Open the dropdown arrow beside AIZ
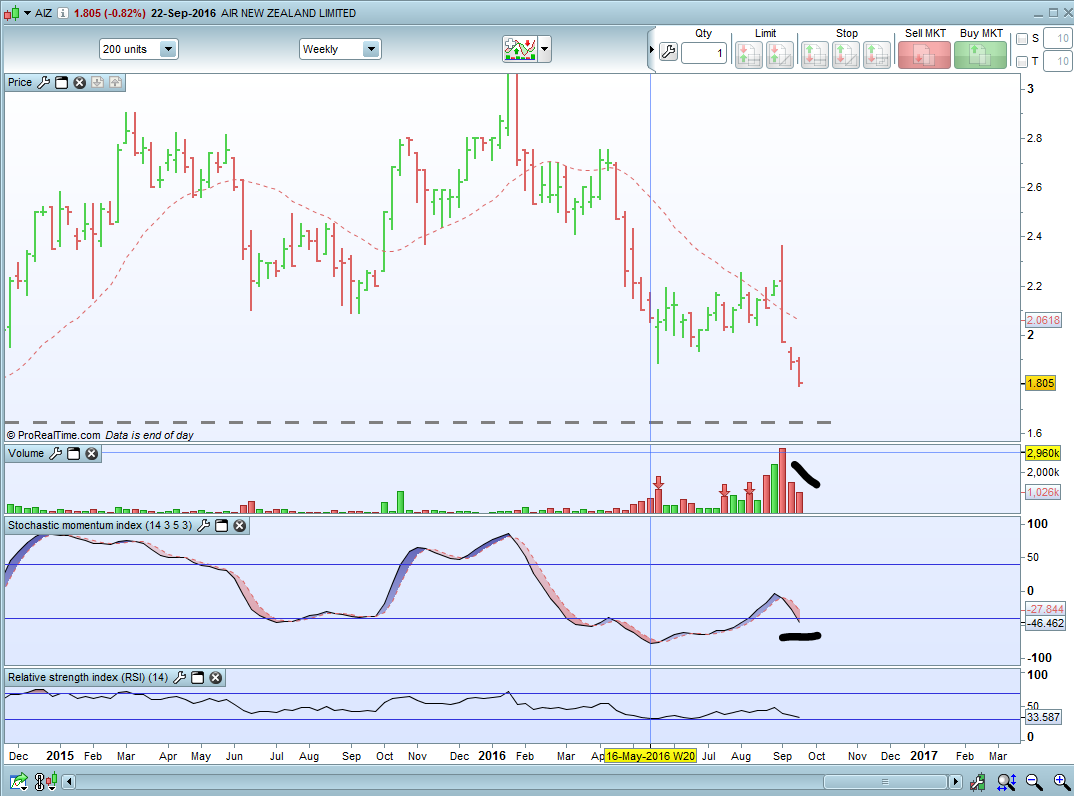Viewport: 1074px width, 796px height. (x=27, y=13)
